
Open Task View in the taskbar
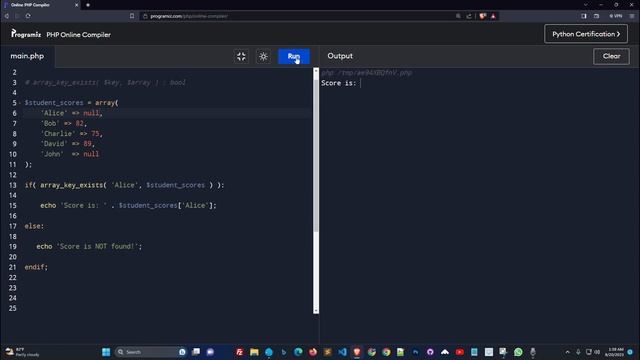tap(196, 352)
